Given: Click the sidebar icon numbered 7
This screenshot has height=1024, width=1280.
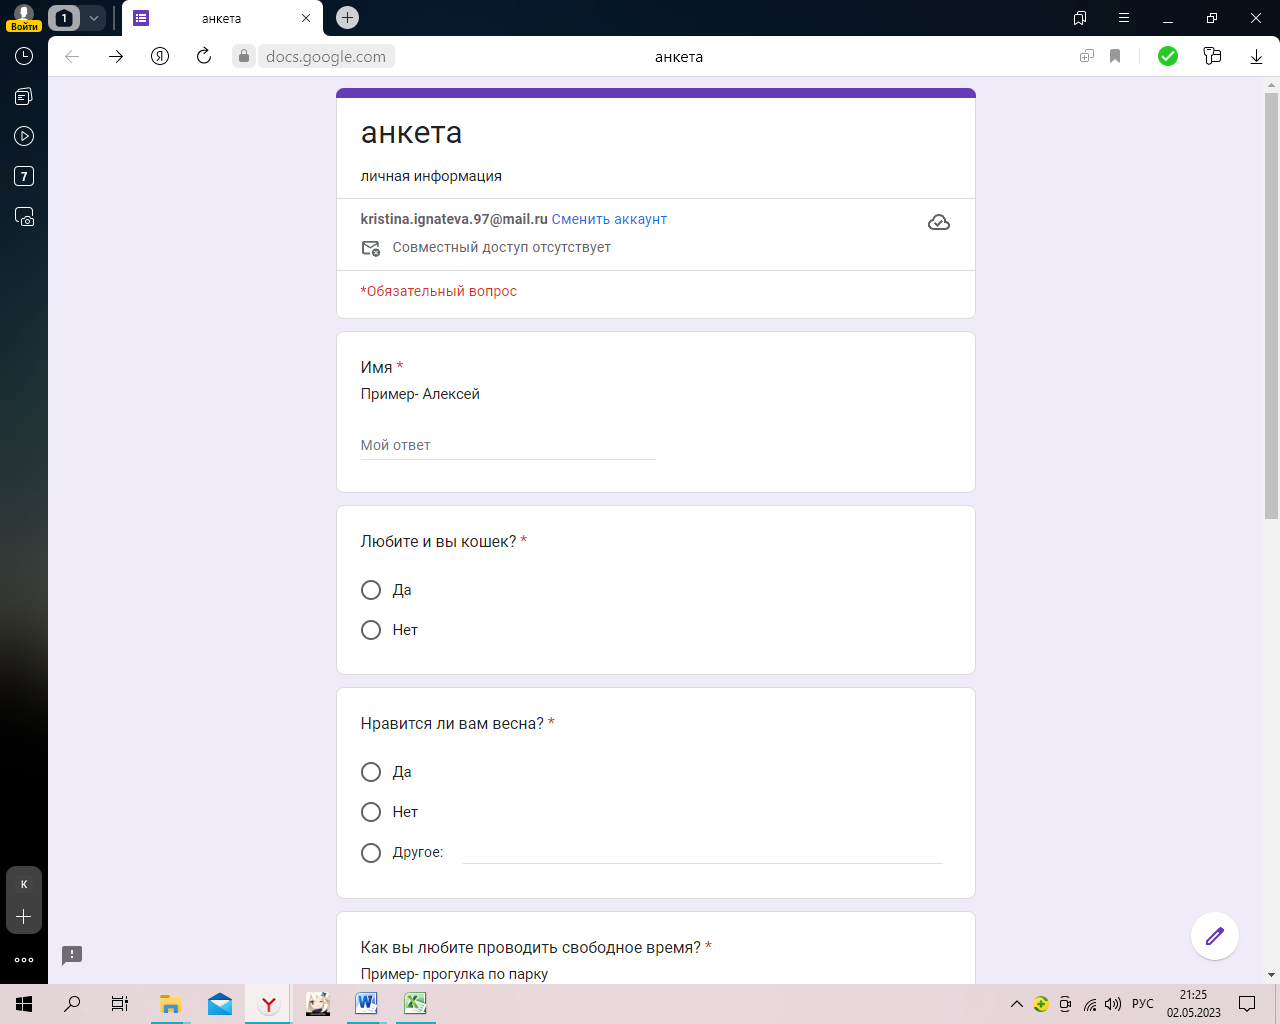Looking at the screenshot, I should click(24, 176).
